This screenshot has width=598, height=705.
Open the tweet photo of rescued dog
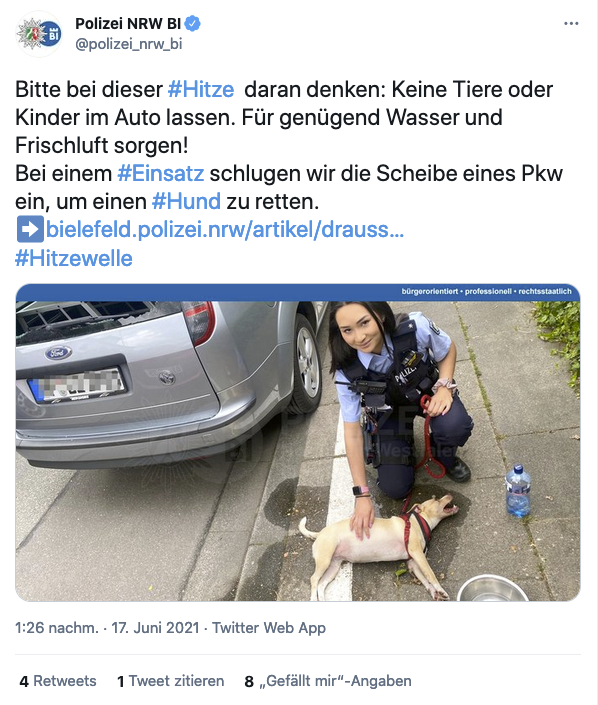(x=298, y=451)
